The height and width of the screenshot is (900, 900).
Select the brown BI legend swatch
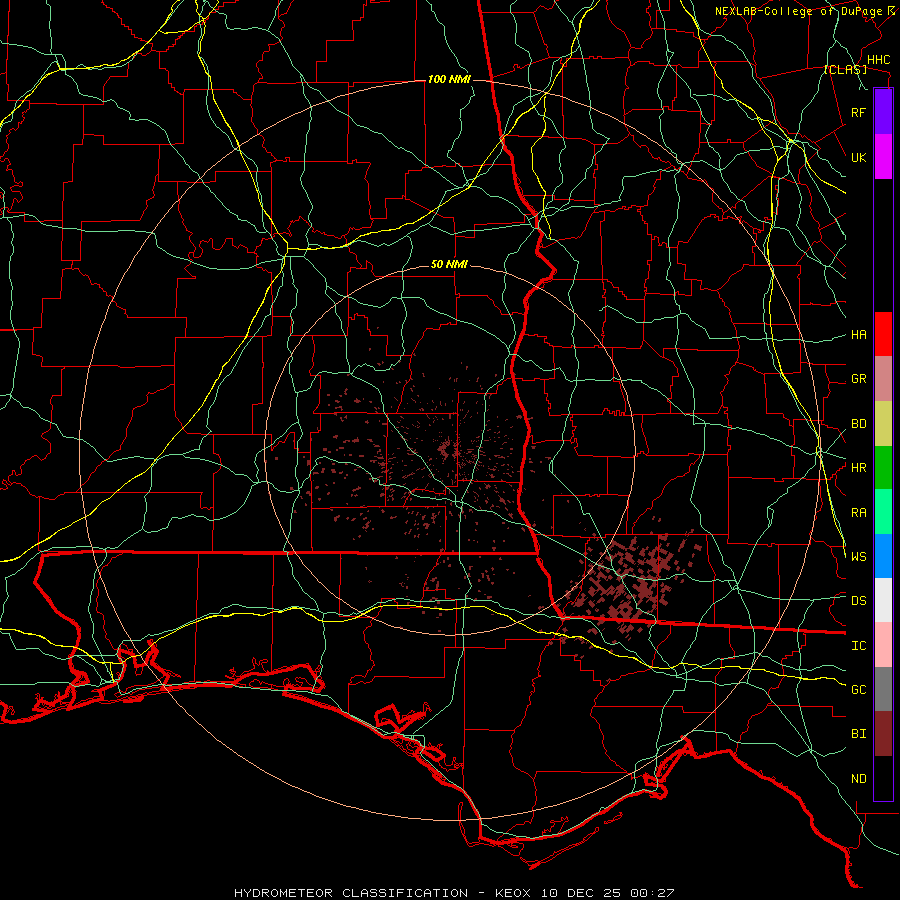[883, 734]
